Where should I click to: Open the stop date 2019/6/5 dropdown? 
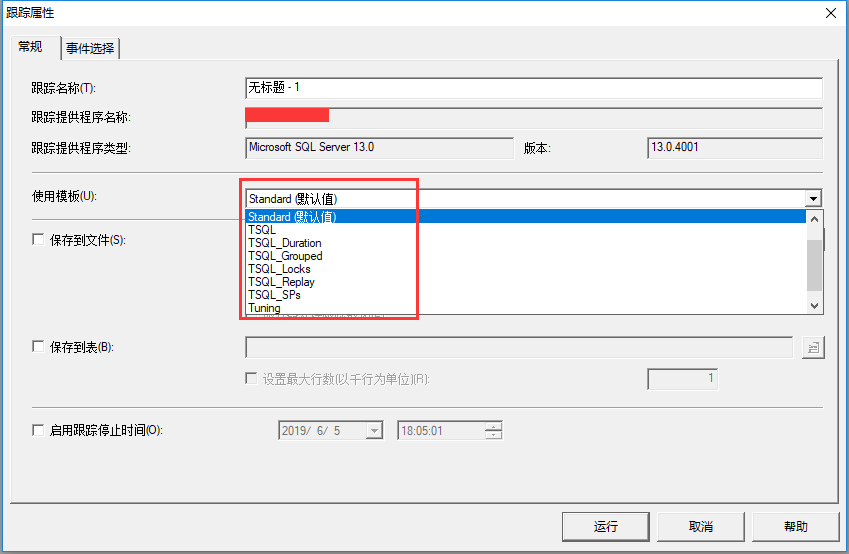pos(374,431)
